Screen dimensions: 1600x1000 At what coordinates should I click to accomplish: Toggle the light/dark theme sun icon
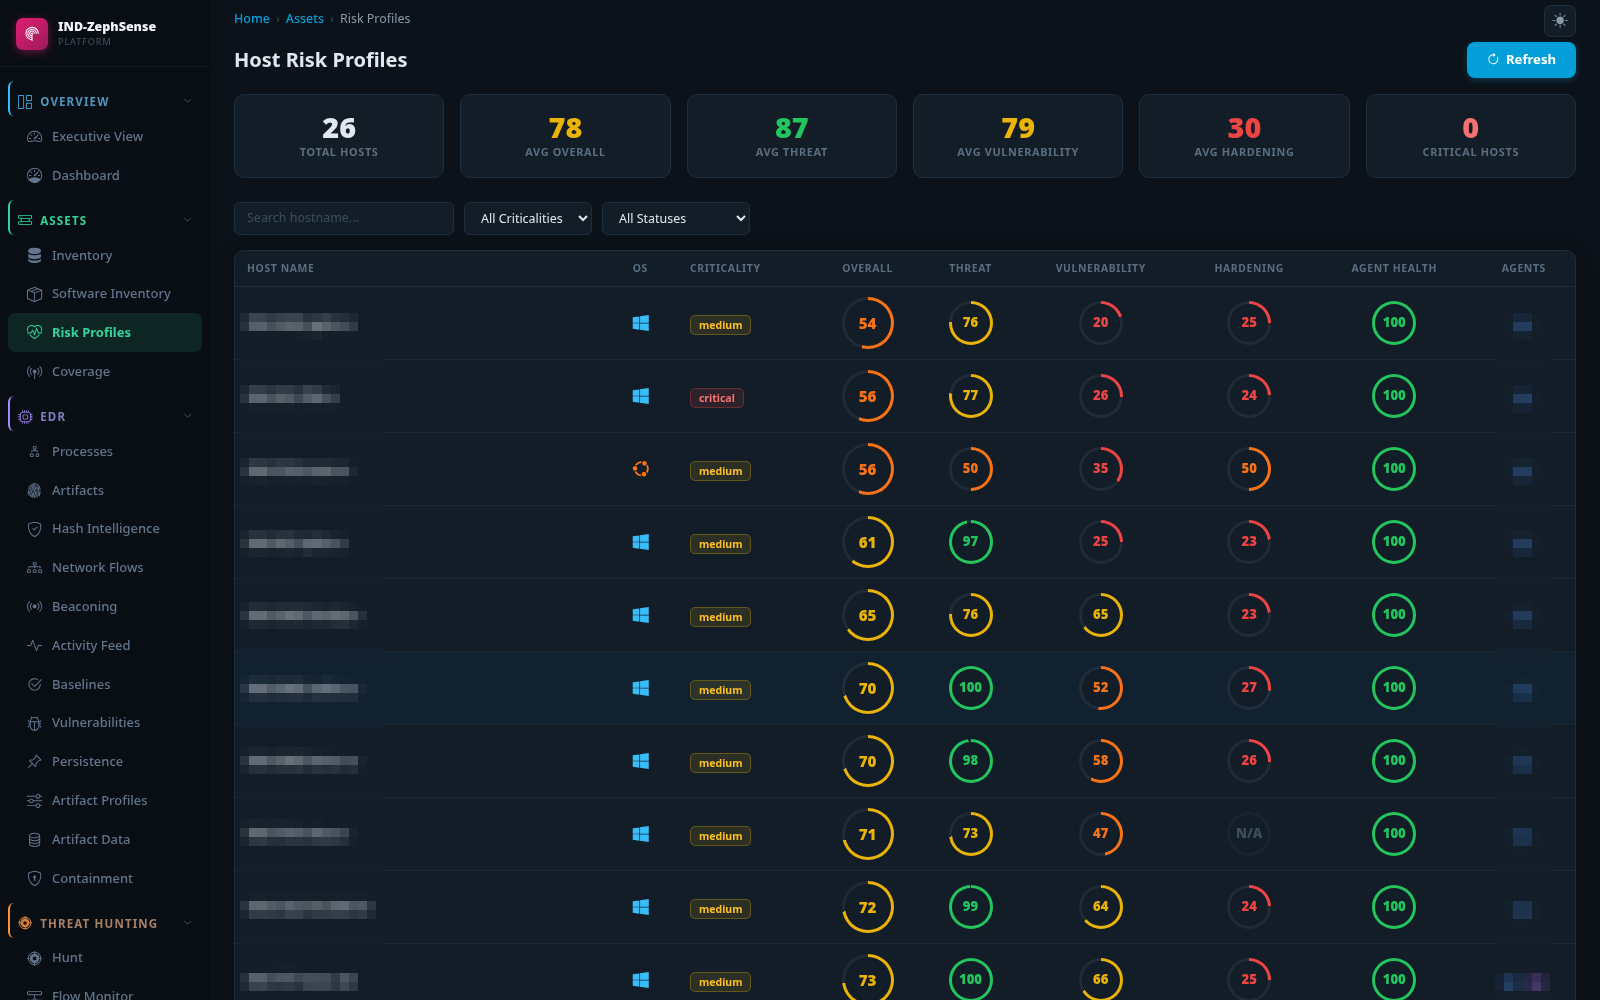(x=1560, y=20)
